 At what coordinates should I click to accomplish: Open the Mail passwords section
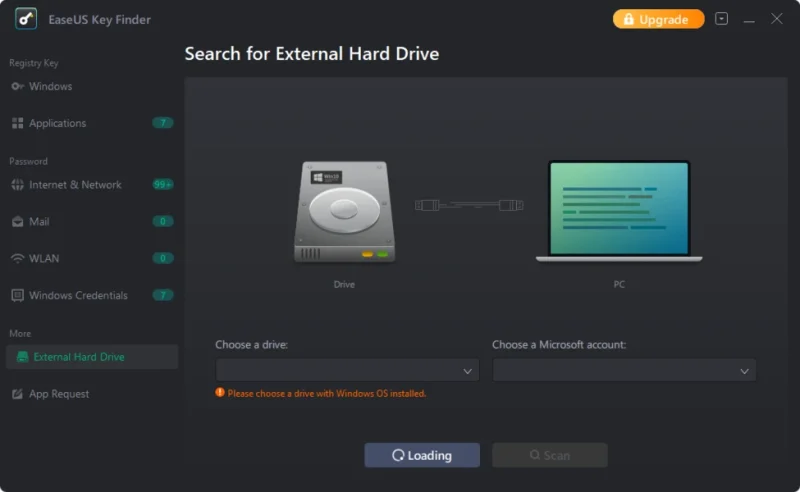coord(39,222)
